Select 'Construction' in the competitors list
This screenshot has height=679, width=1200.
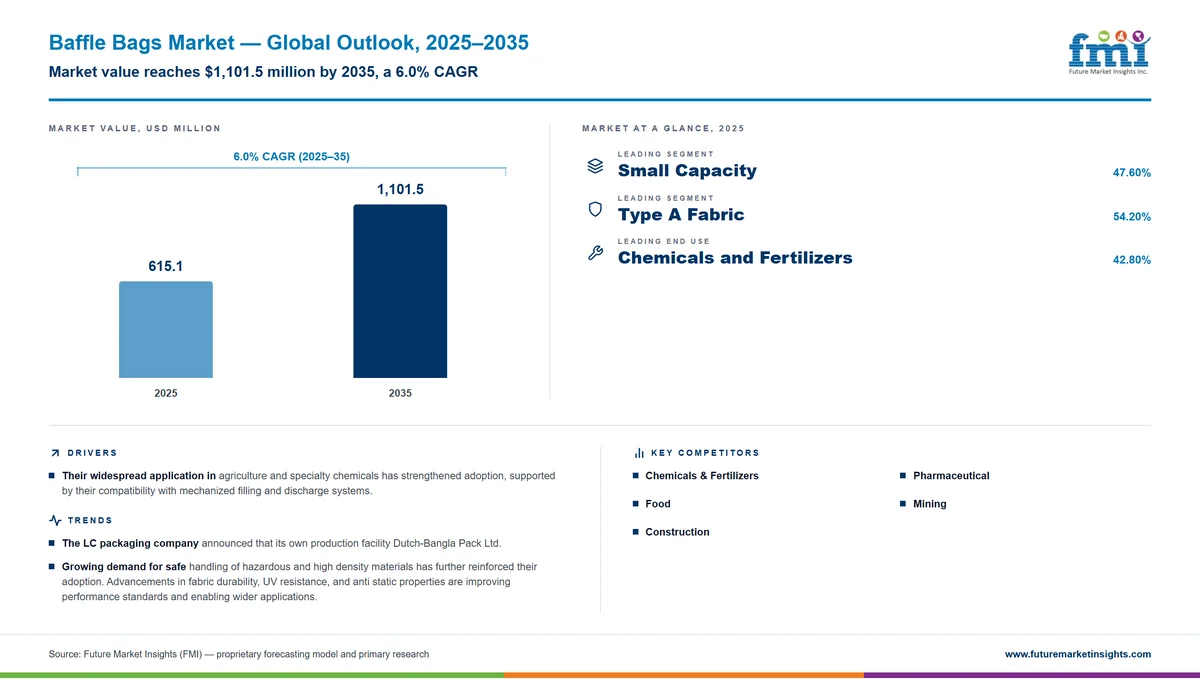[677, 532]
